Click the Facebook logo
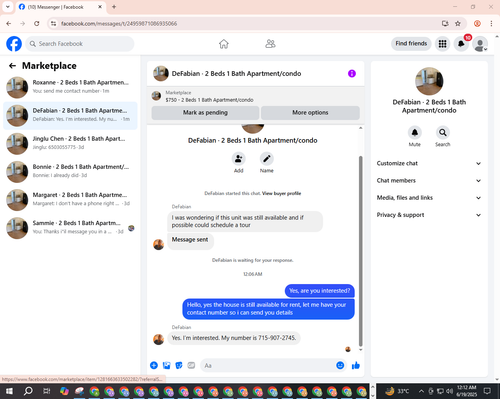The height and width of the screenshot is (399, 500). pyautogui.click(x=14, y=44)
